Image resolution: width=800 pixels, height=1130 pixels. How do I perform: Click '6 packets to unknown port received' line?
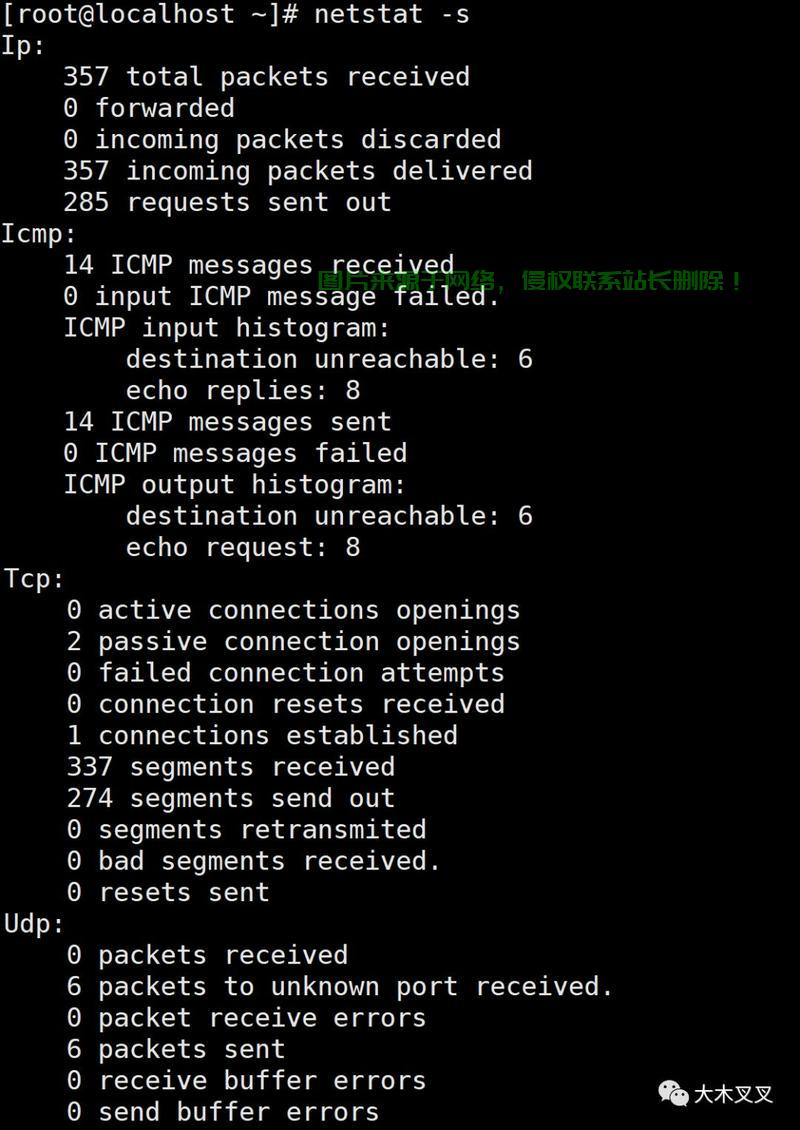tap(339, 986)
